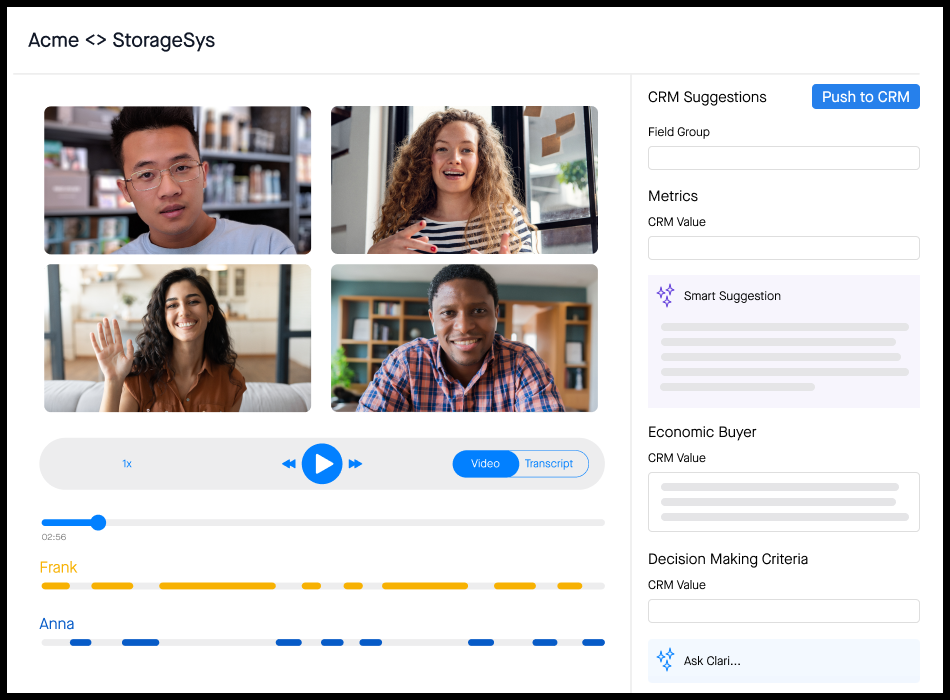Click the Decision Making Criteria value field
This screenshot has width=950, height=700.
click(783, 611)
